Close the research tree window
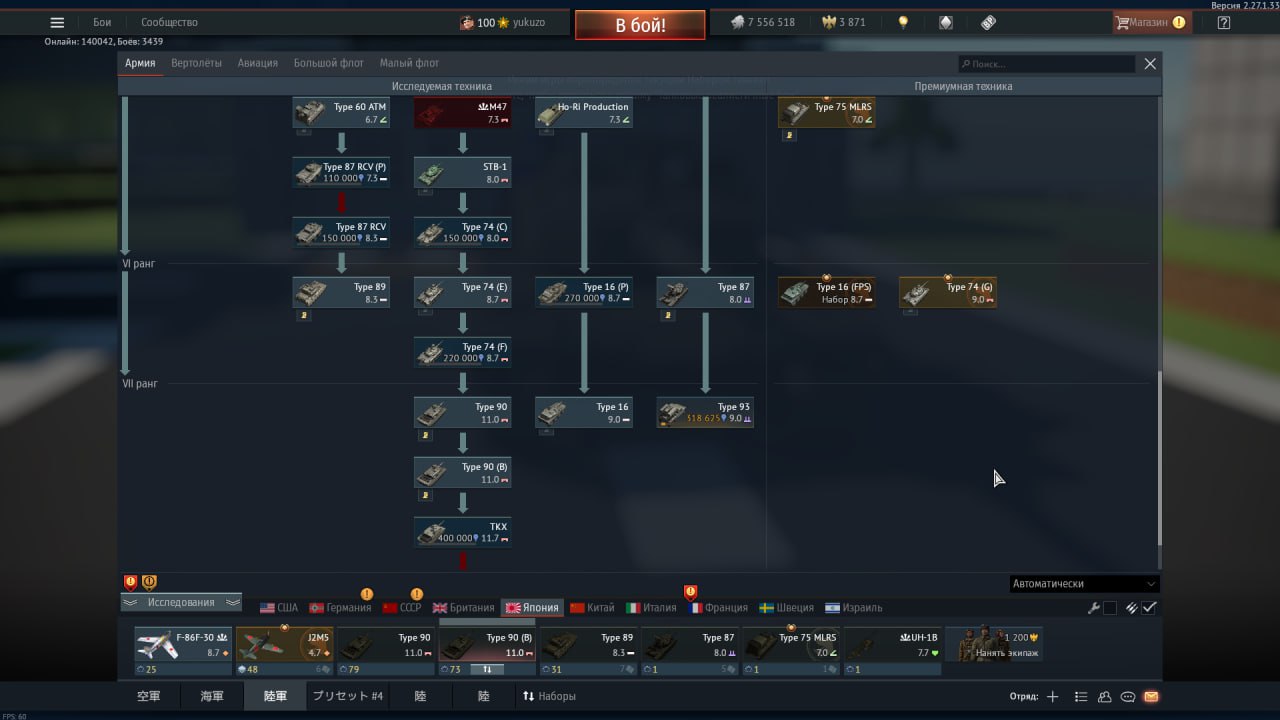1280x720 pixels. pyautogui.click(x=1150, y=63)
